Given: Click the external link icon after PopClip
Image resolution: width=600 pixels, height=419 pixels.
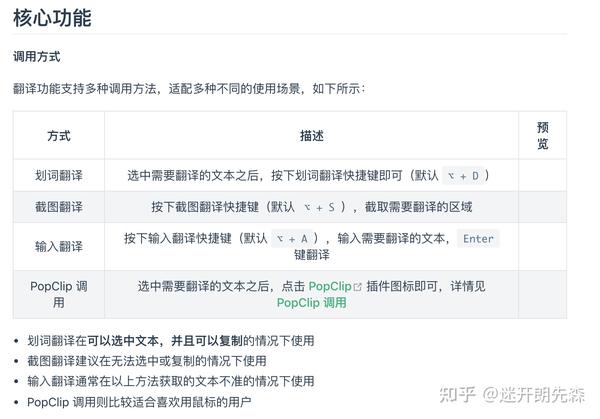Looking at the screenshot, I should tap(357, 286).
